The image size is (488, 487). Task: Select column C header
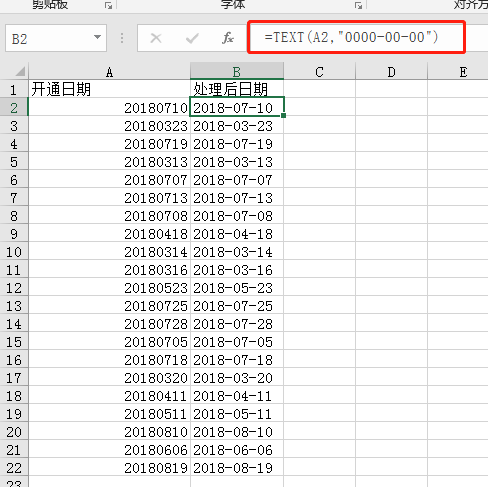tap(319, 71)
